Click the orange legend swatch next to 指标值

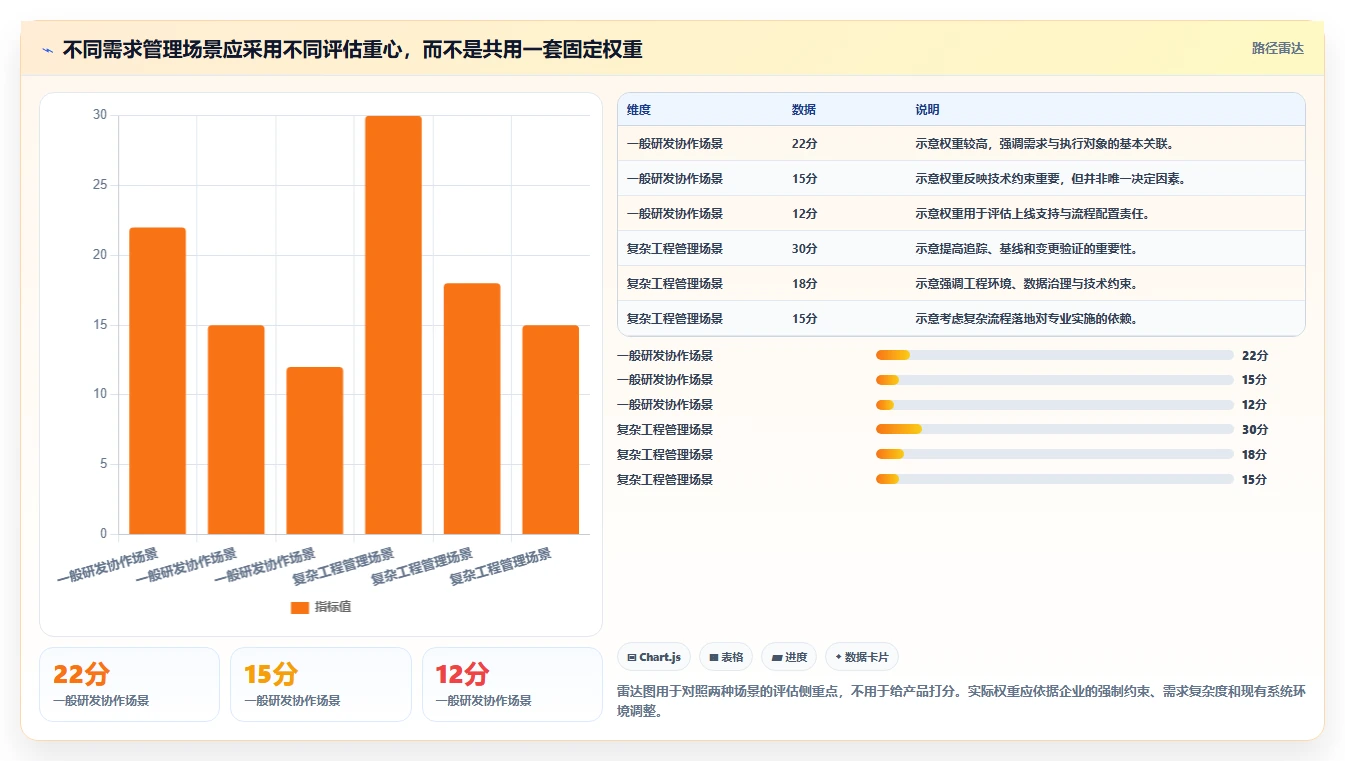(300, 607)
